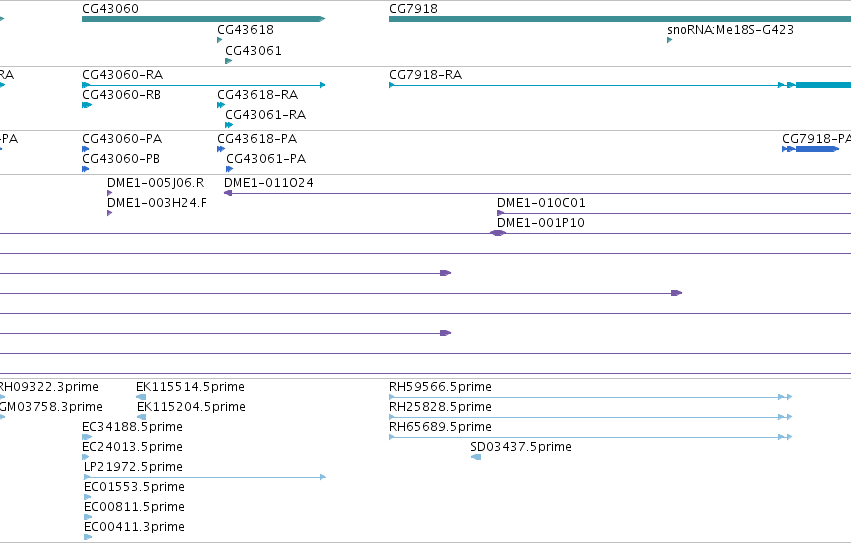Select the CG43060-PA protein label
The width and height of the screenshot is (851, 543).
coord(122,138)
